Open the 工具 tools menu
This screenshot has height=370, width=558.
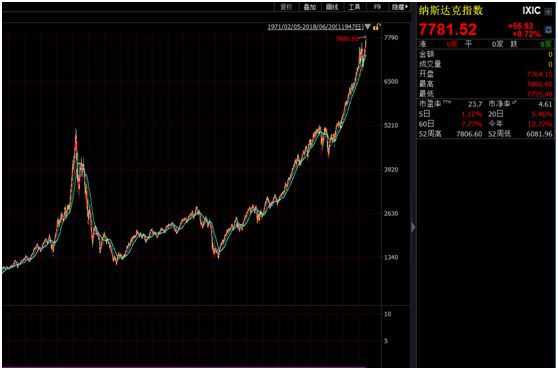coord(354,7)
